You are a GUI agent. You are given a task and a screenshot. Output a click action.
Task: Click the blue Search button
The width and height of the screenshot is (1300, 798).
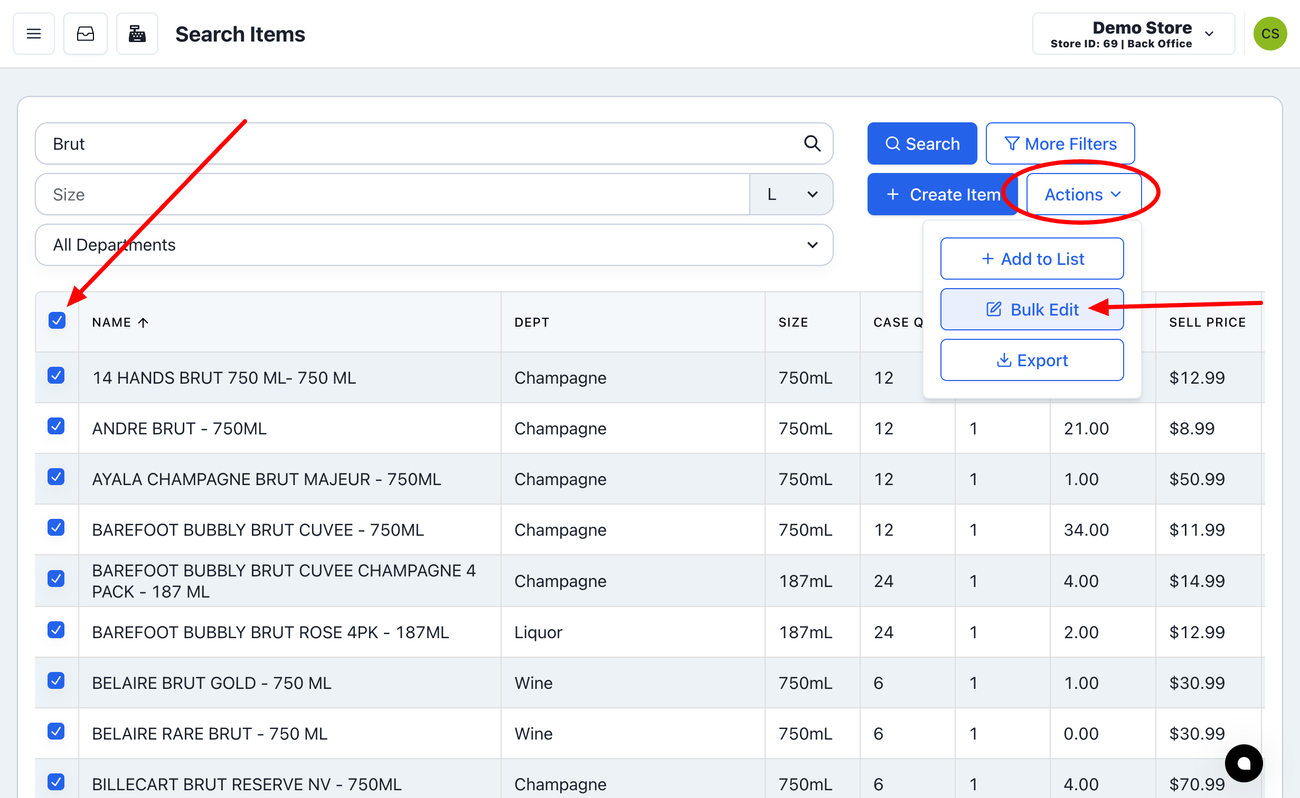(922, 144)
